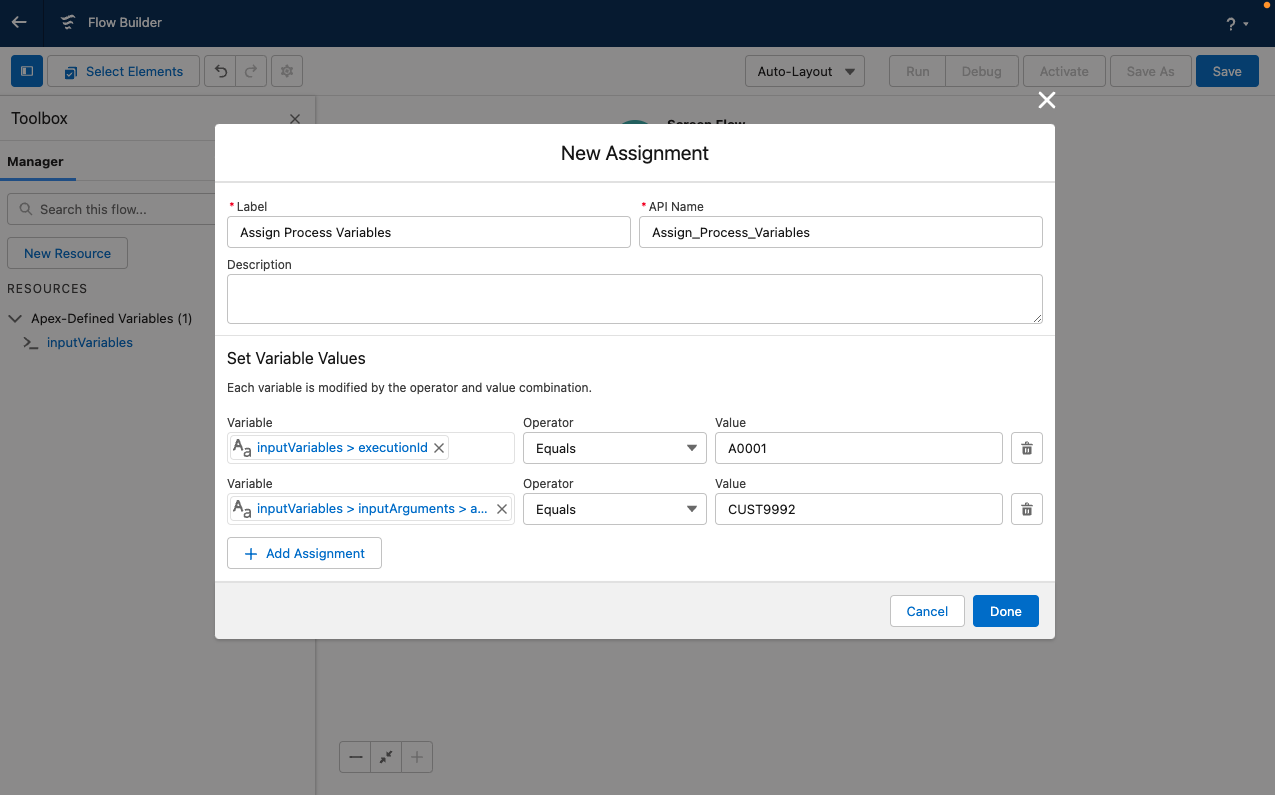
Task: Delete the A0001 assignment row
Action: 1027,448
